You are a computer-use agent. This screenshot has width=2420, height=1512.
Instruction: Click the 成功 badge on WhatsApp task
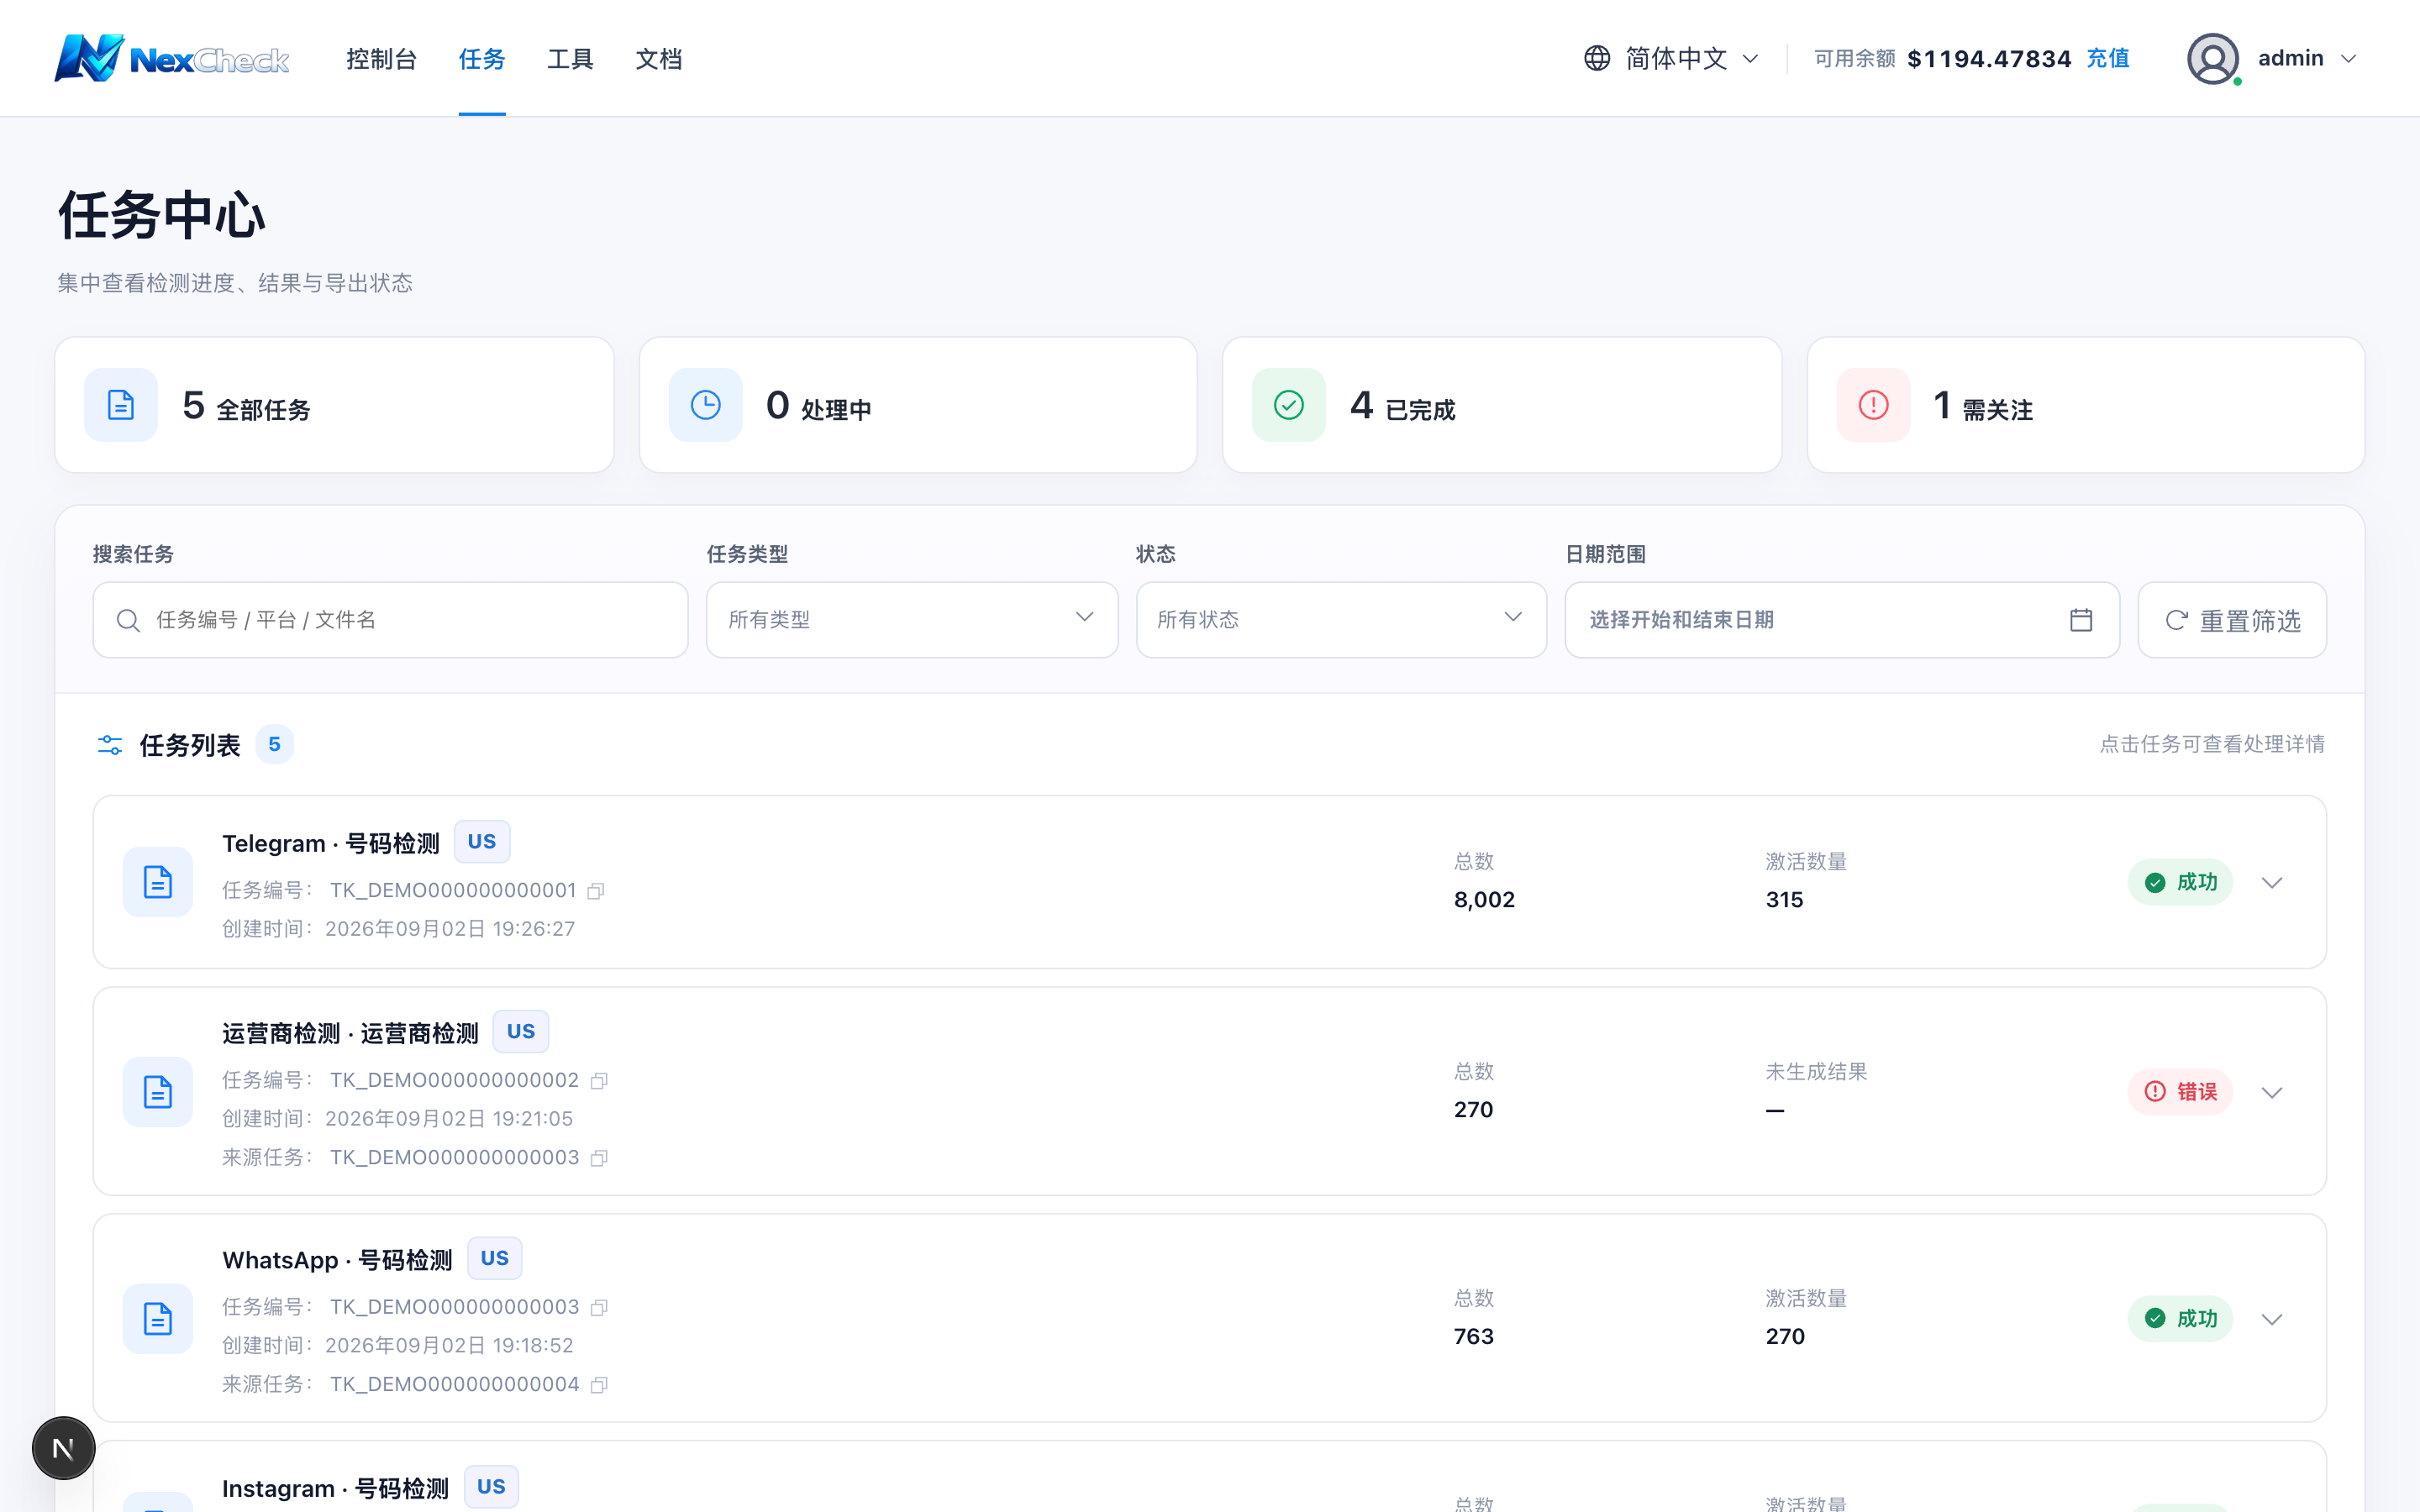[x=2180, y=1319]
